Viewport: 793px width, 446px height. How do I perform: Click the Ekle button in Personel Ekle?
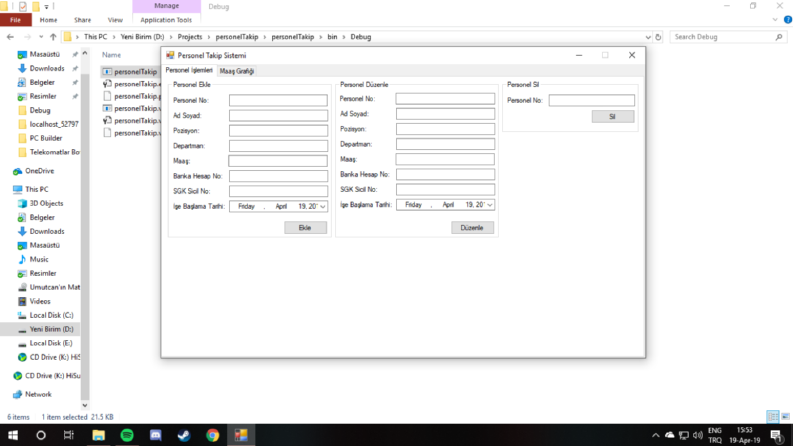pos(305,228)
